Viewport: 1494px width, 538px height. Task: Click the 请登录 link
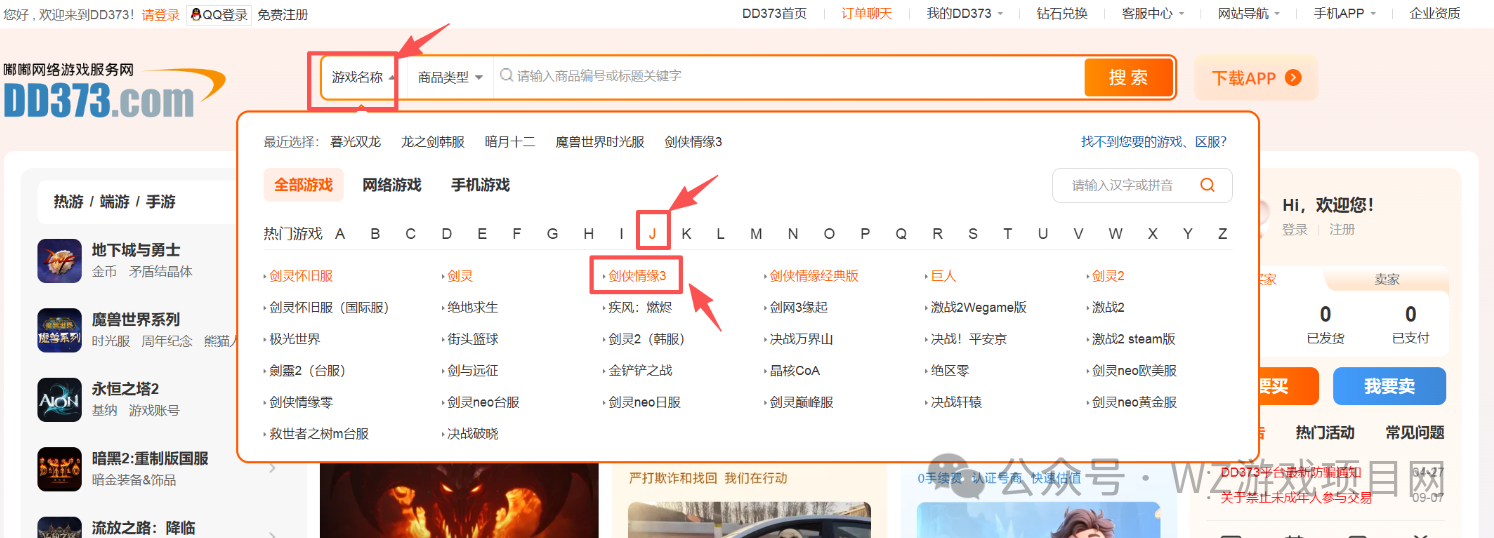pyautogui.click(x=161, y=14)
